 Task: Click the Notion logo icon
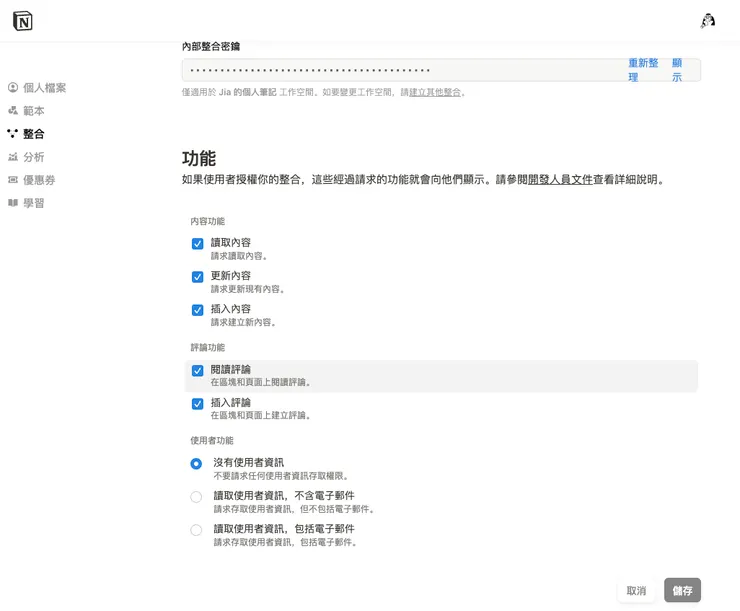tap(23, 21)
